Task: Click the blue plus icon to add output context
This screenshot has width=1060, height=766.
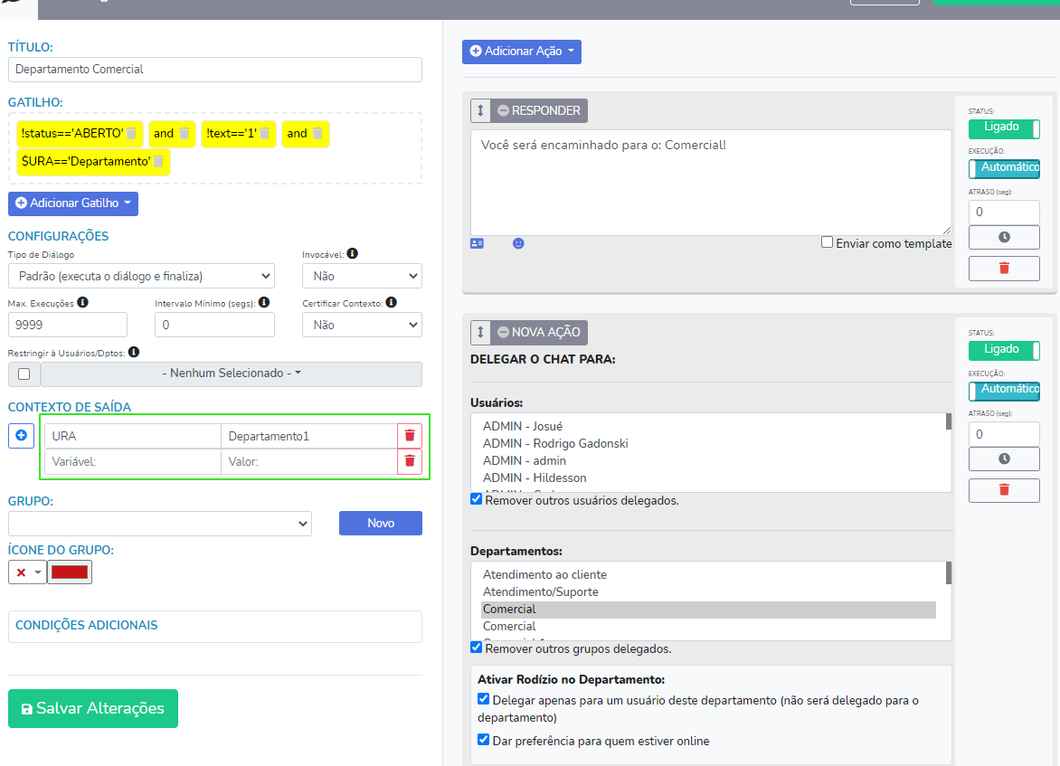Action: [x=21, y=436]
